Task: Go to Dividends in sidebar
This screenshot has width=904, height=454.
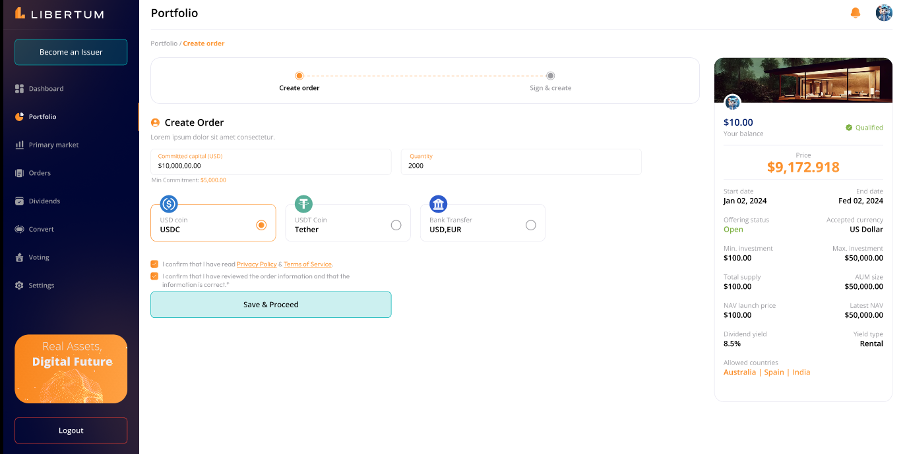Action: [44, 201]
